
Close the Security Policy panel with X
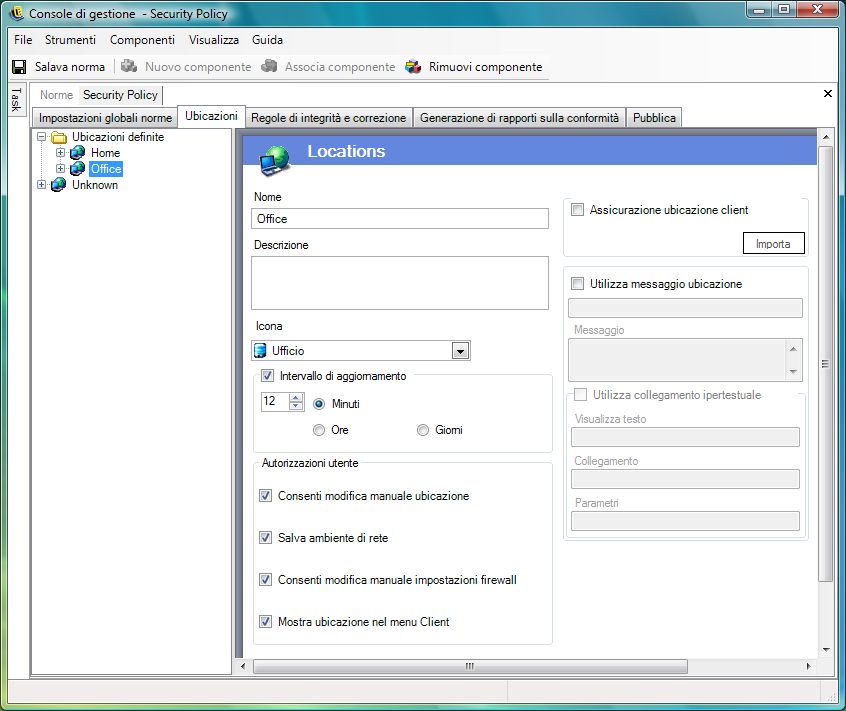pos(828,94)
